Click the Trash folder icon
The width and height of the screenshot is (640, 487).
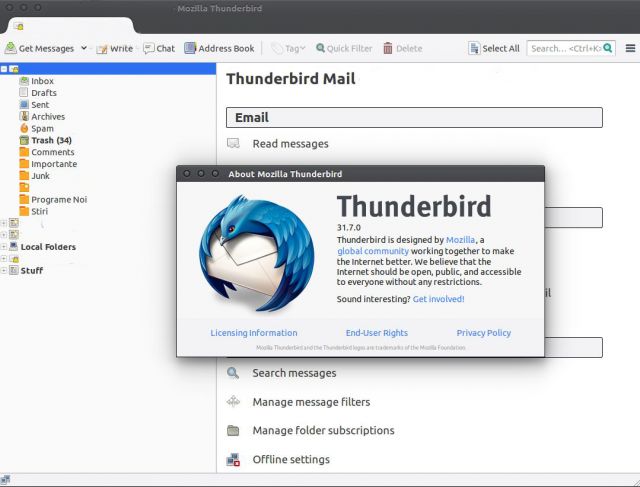24,140
